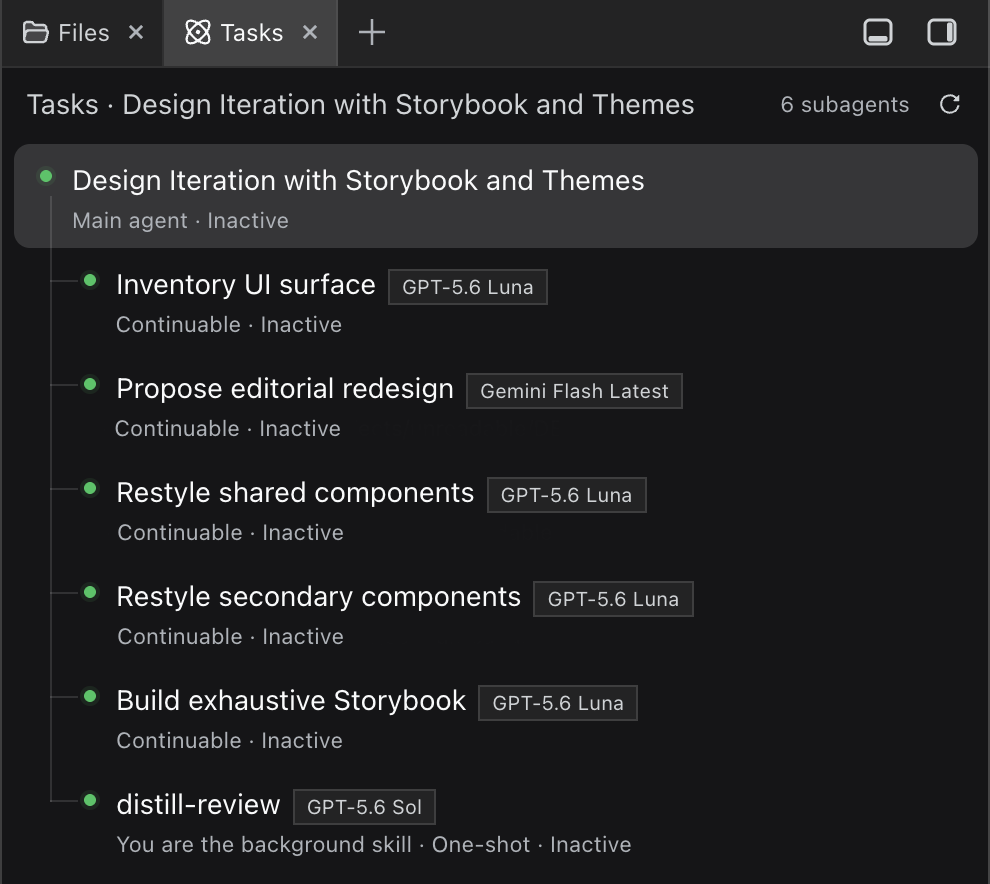The width and height of the screenshot is (990, 884).
Task: Click status dot beside Restyle secondary components
Action: point(90,592)
